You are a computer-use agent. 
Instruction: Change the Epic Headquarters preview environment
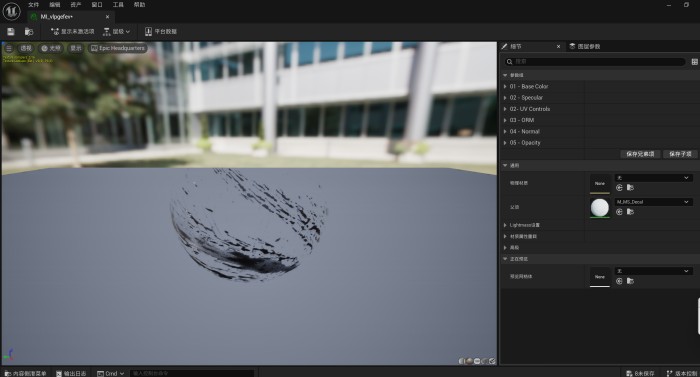pyautogui.click(x=118, y=48)
